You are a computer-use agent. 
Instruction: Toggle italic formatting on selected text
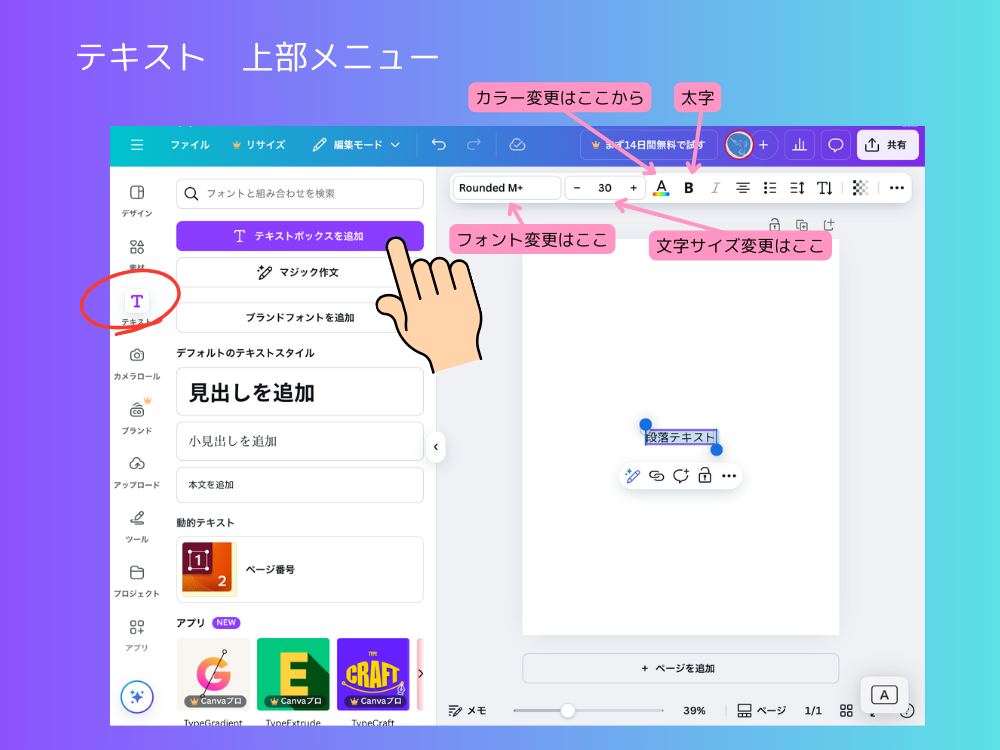(715, 188)
